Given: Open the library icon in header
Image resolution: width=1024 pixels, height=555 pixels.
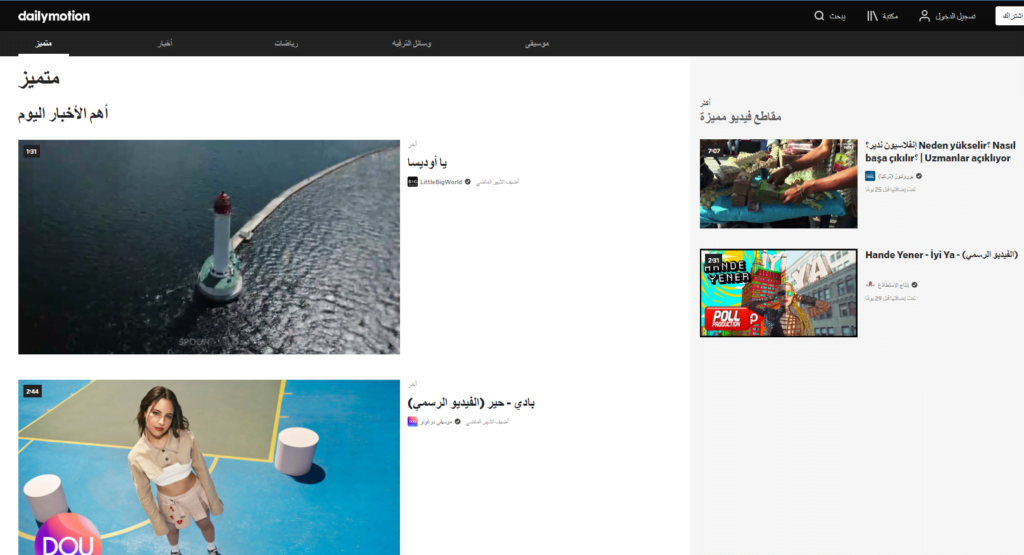Looking at the screenshot, I should [873, 16].
